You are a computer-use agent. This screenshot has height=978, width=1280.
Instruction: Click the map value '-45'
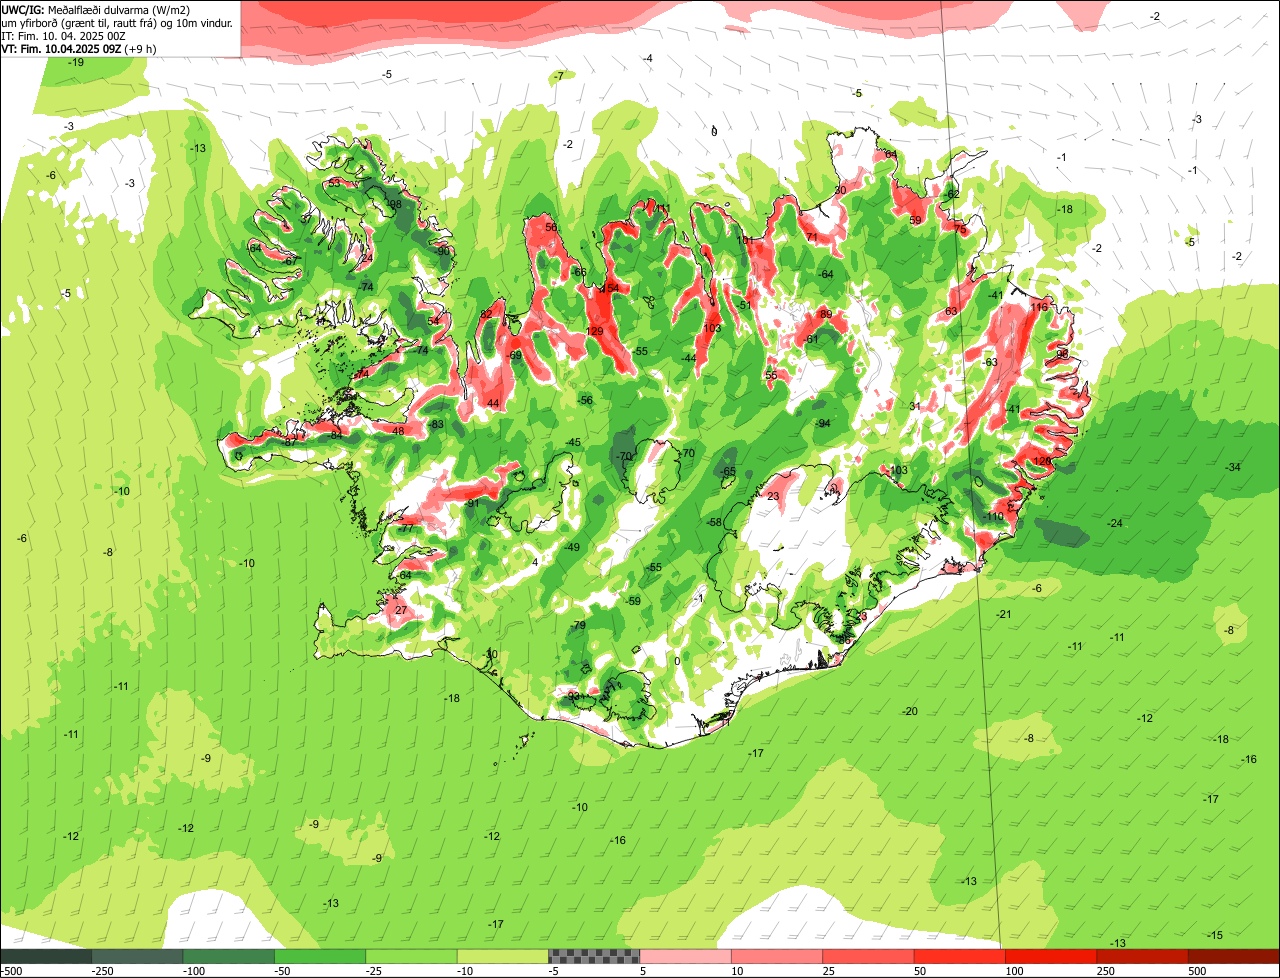click(573, 442)
